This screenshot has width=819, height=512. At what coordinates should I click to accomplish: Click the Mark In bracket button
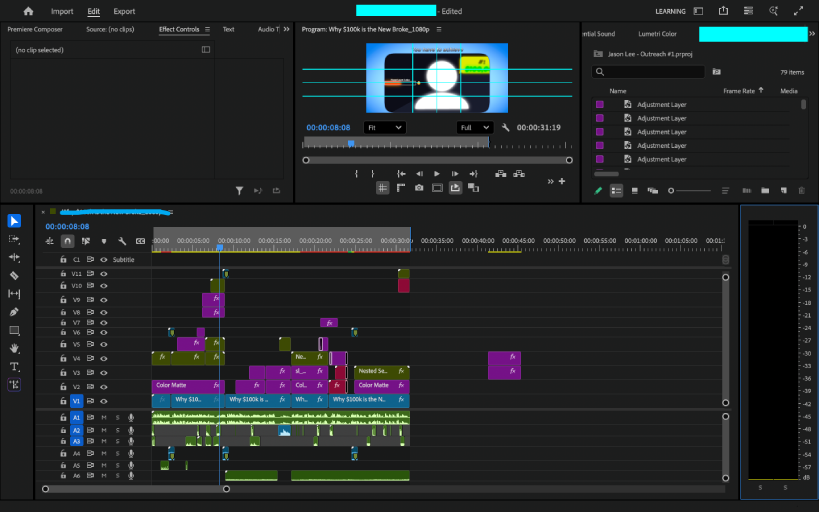[x=356, y=173]
